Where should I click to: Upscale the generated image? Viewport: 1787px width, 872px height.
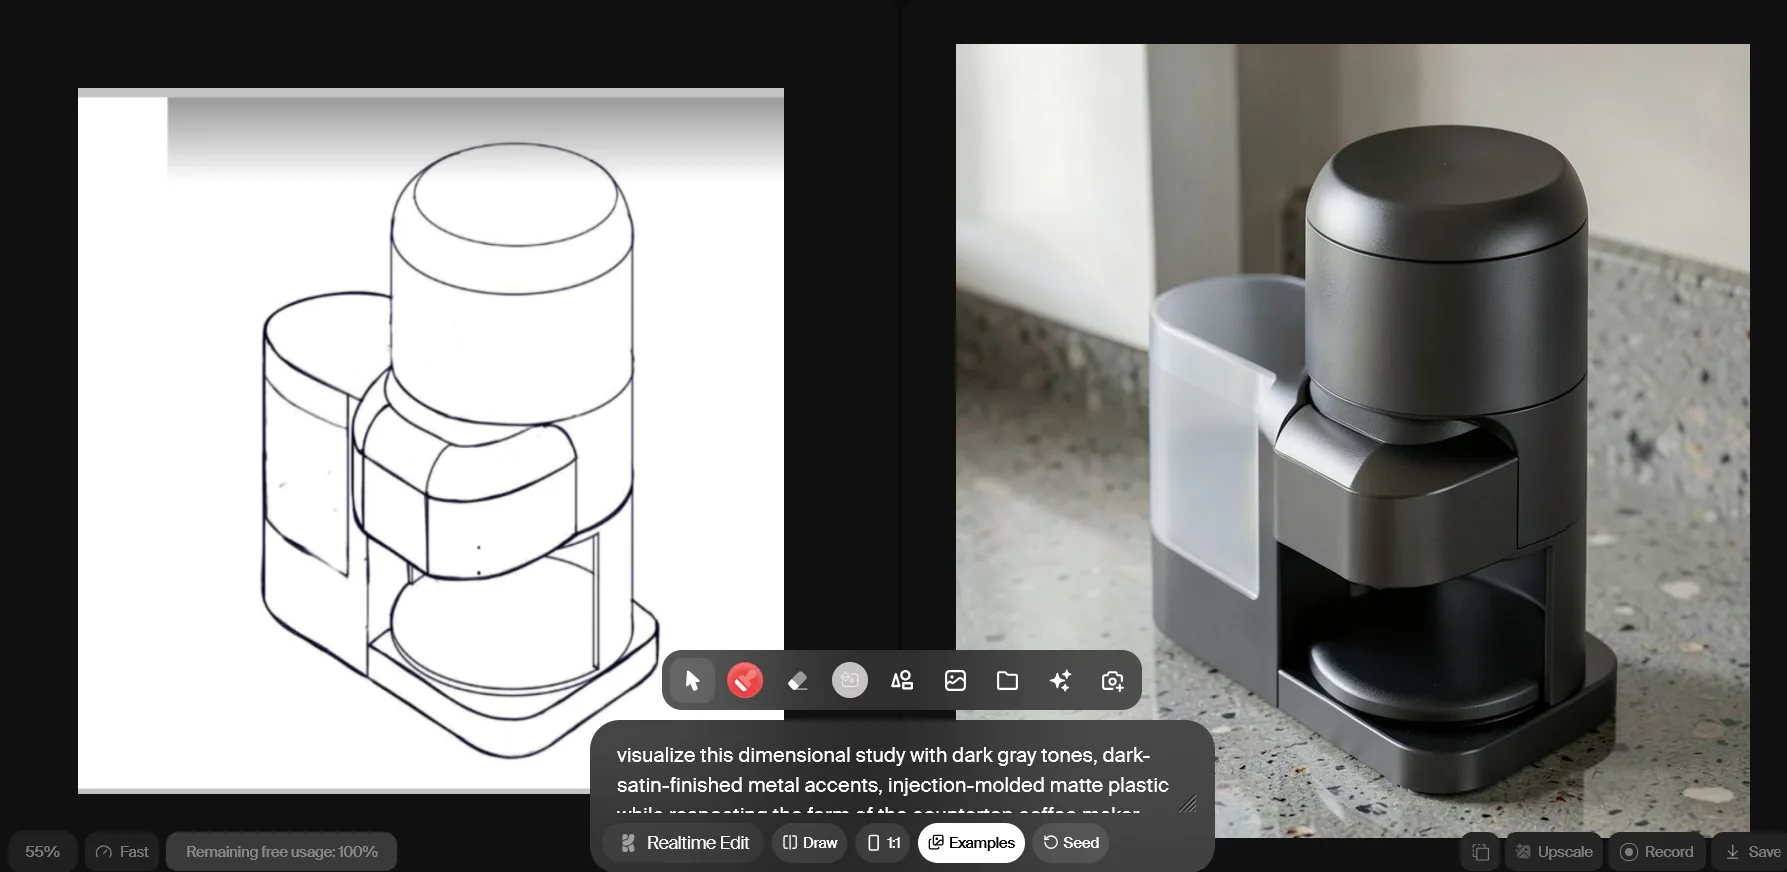click(x=1553, y=852)
